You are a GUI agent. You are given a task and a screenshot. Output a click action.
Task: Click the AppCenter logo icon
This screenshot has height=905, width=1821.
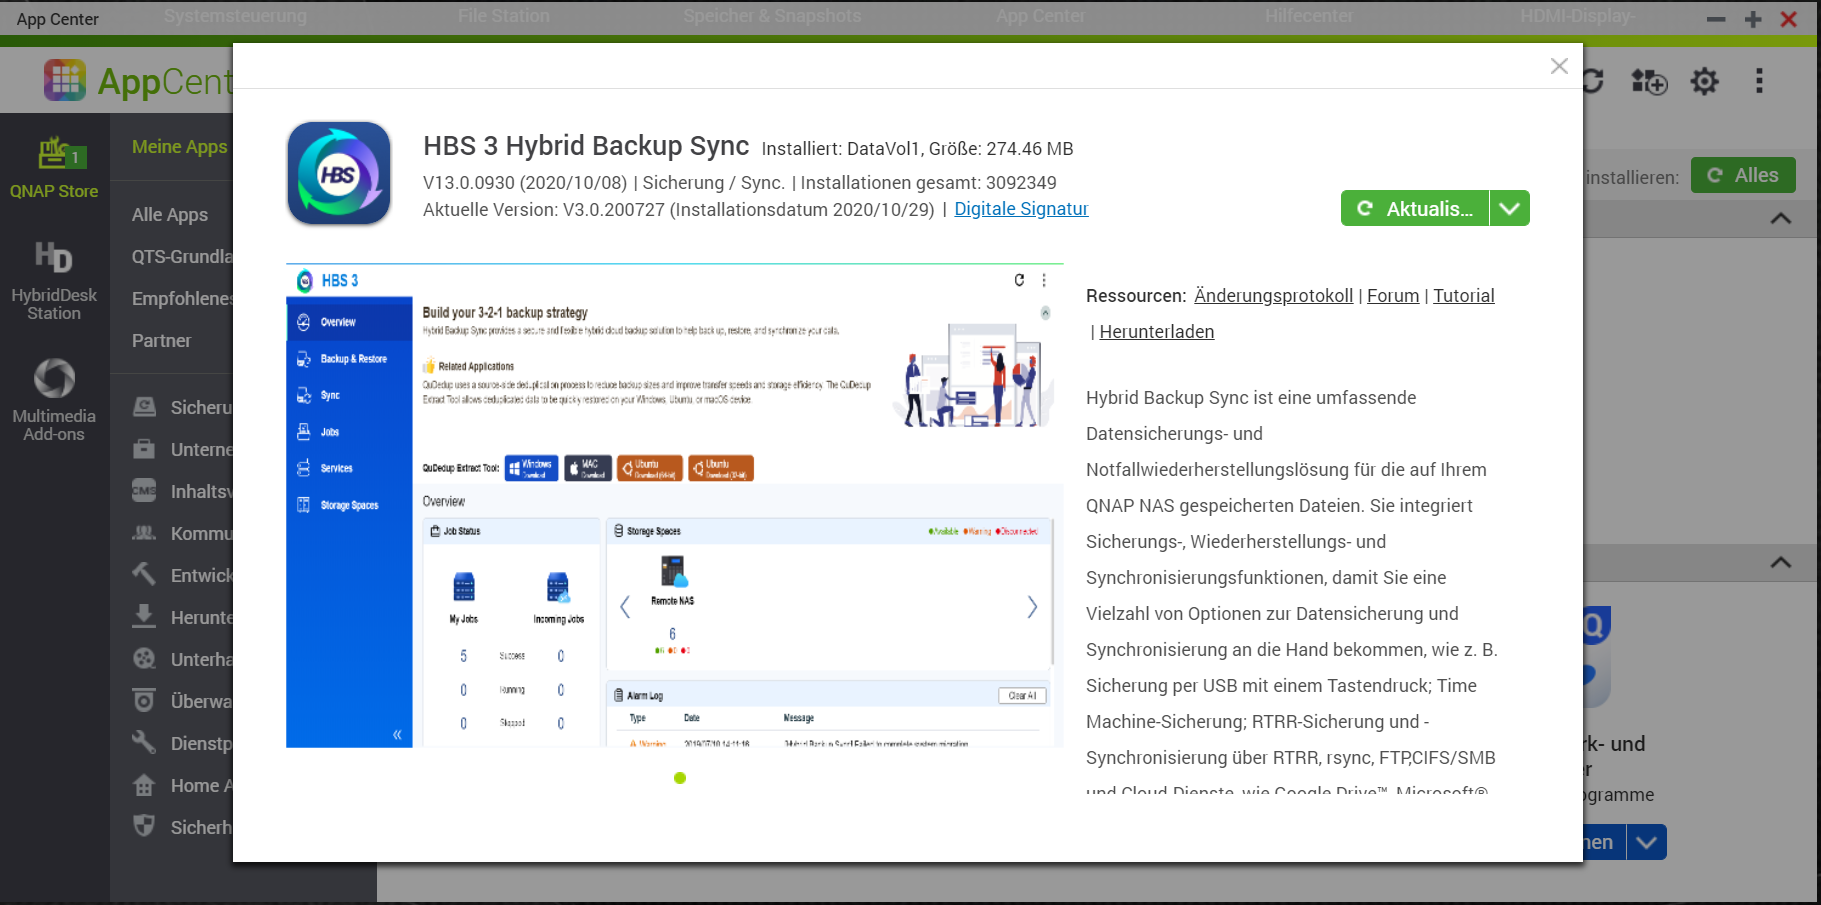point(65,80)
